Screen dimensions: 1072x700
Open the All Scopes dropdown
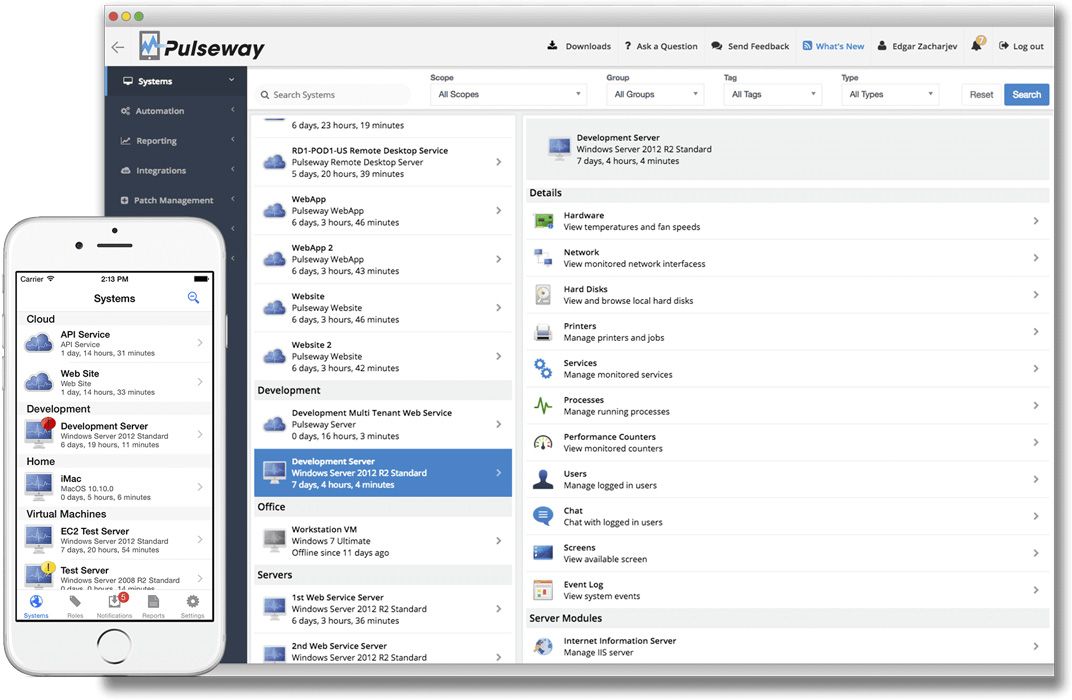(x=508, y=95)
